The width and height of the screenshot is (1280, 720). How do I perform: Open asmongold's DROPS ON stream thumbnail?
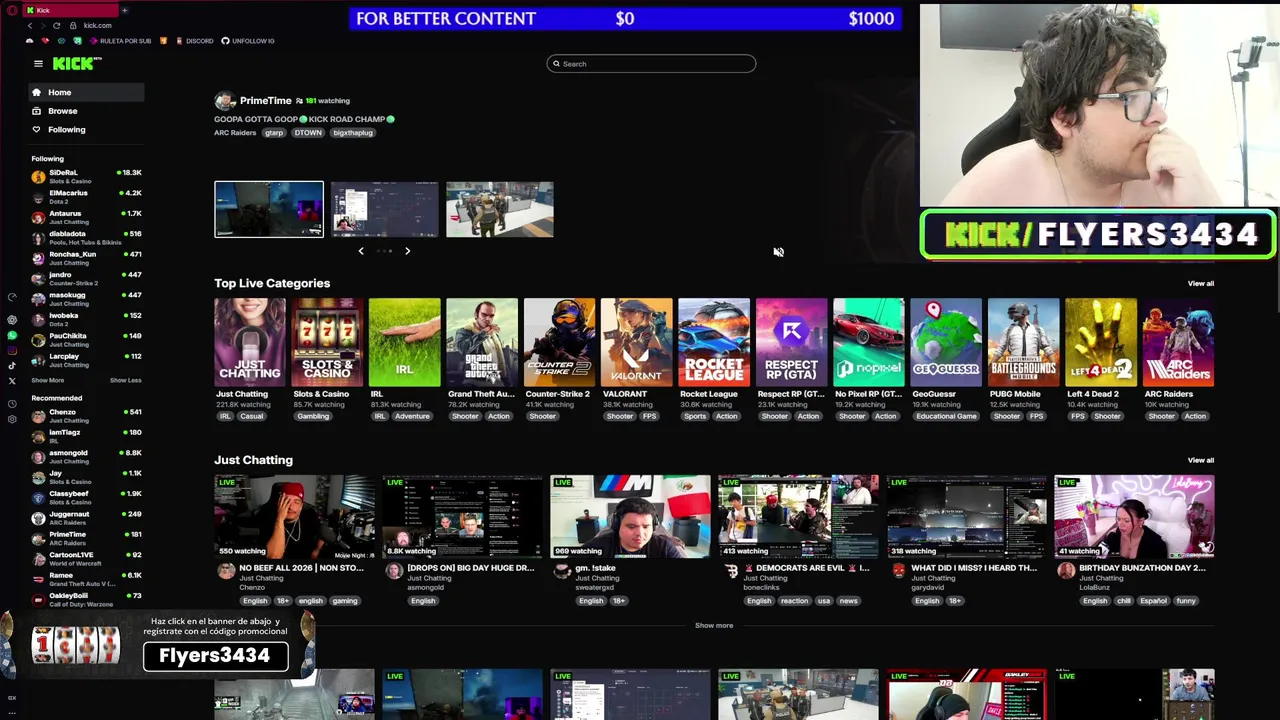coord(462,517)
